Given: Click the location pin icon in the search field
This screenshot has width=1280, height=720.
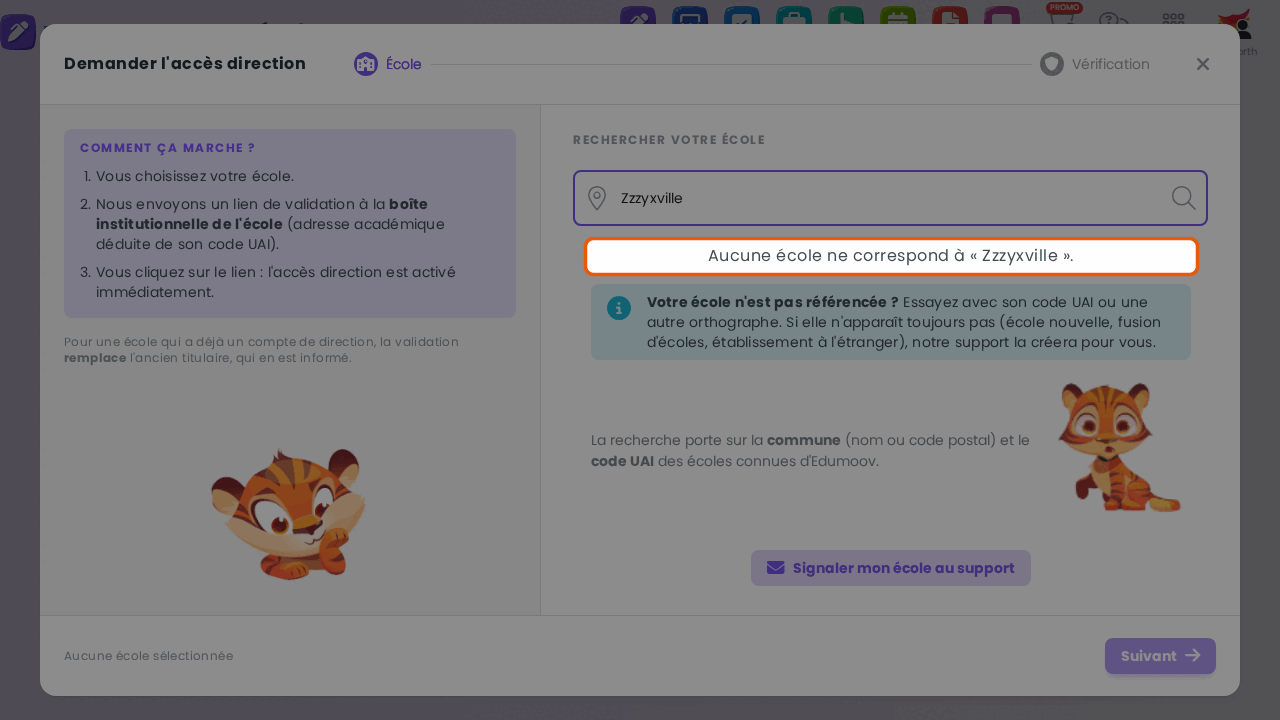Looking at the screenshot, I should click(597, 198).
